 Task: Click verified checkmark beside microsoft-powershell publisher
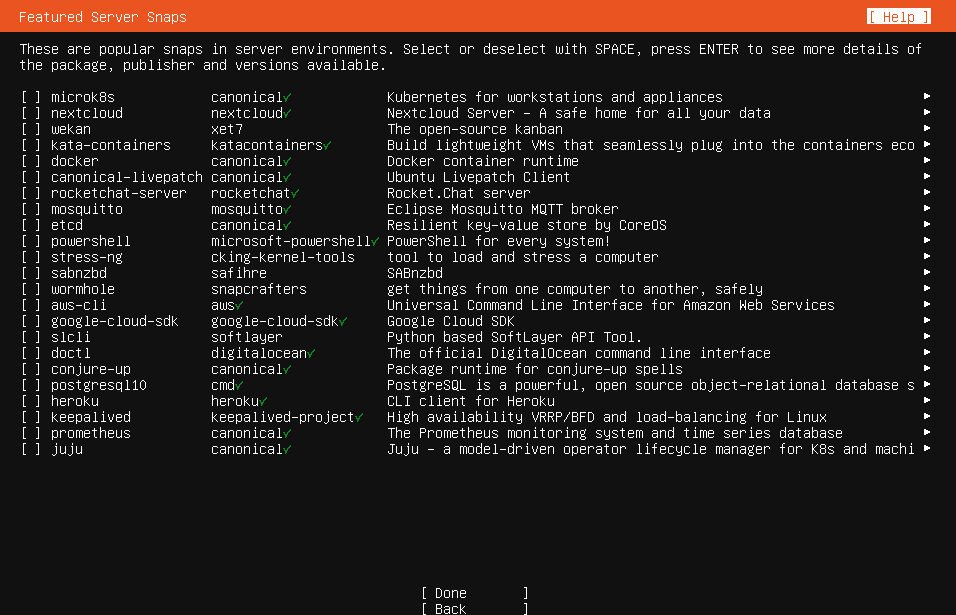(375, 241)
